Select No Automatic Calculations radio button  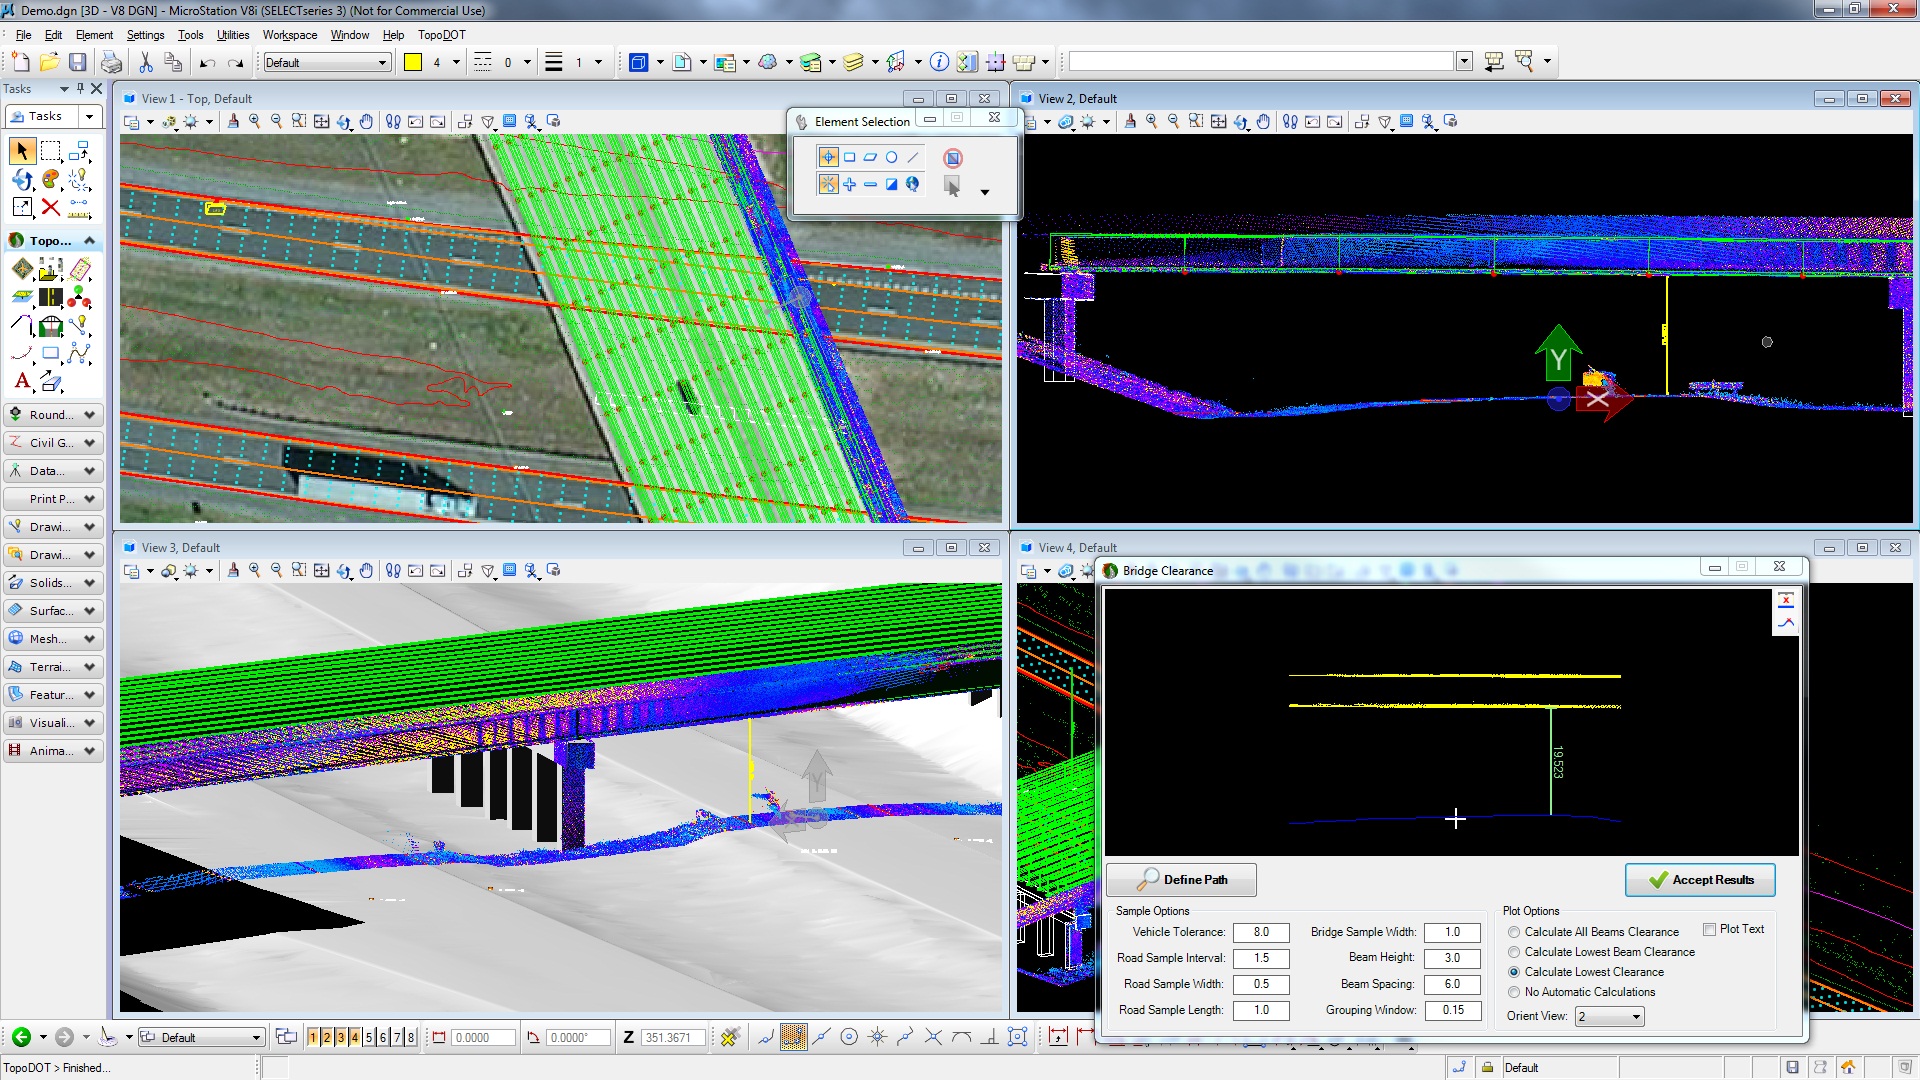pos(1514,992)
